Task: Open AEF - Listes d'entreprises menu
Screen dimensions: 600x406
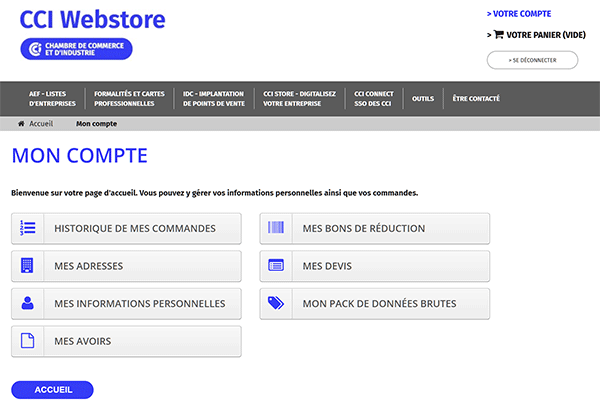Action: 52,99
